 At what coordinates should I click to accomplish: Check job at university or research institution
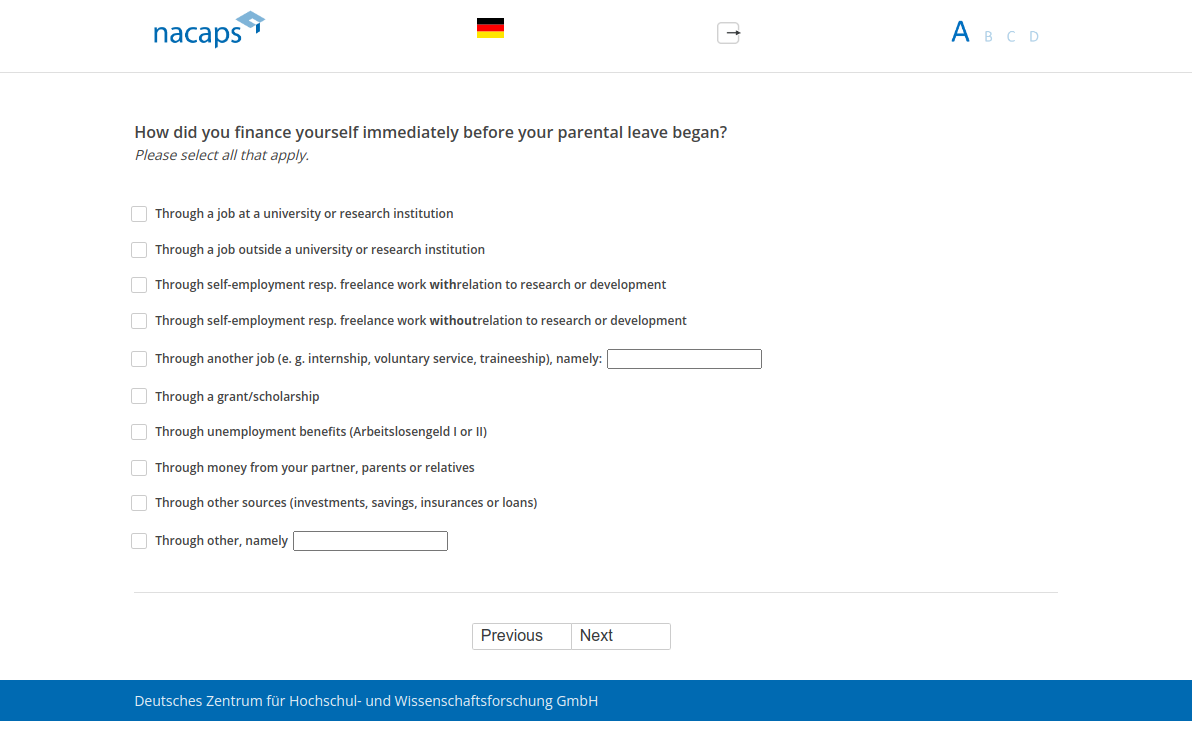[x=139, y=214]
